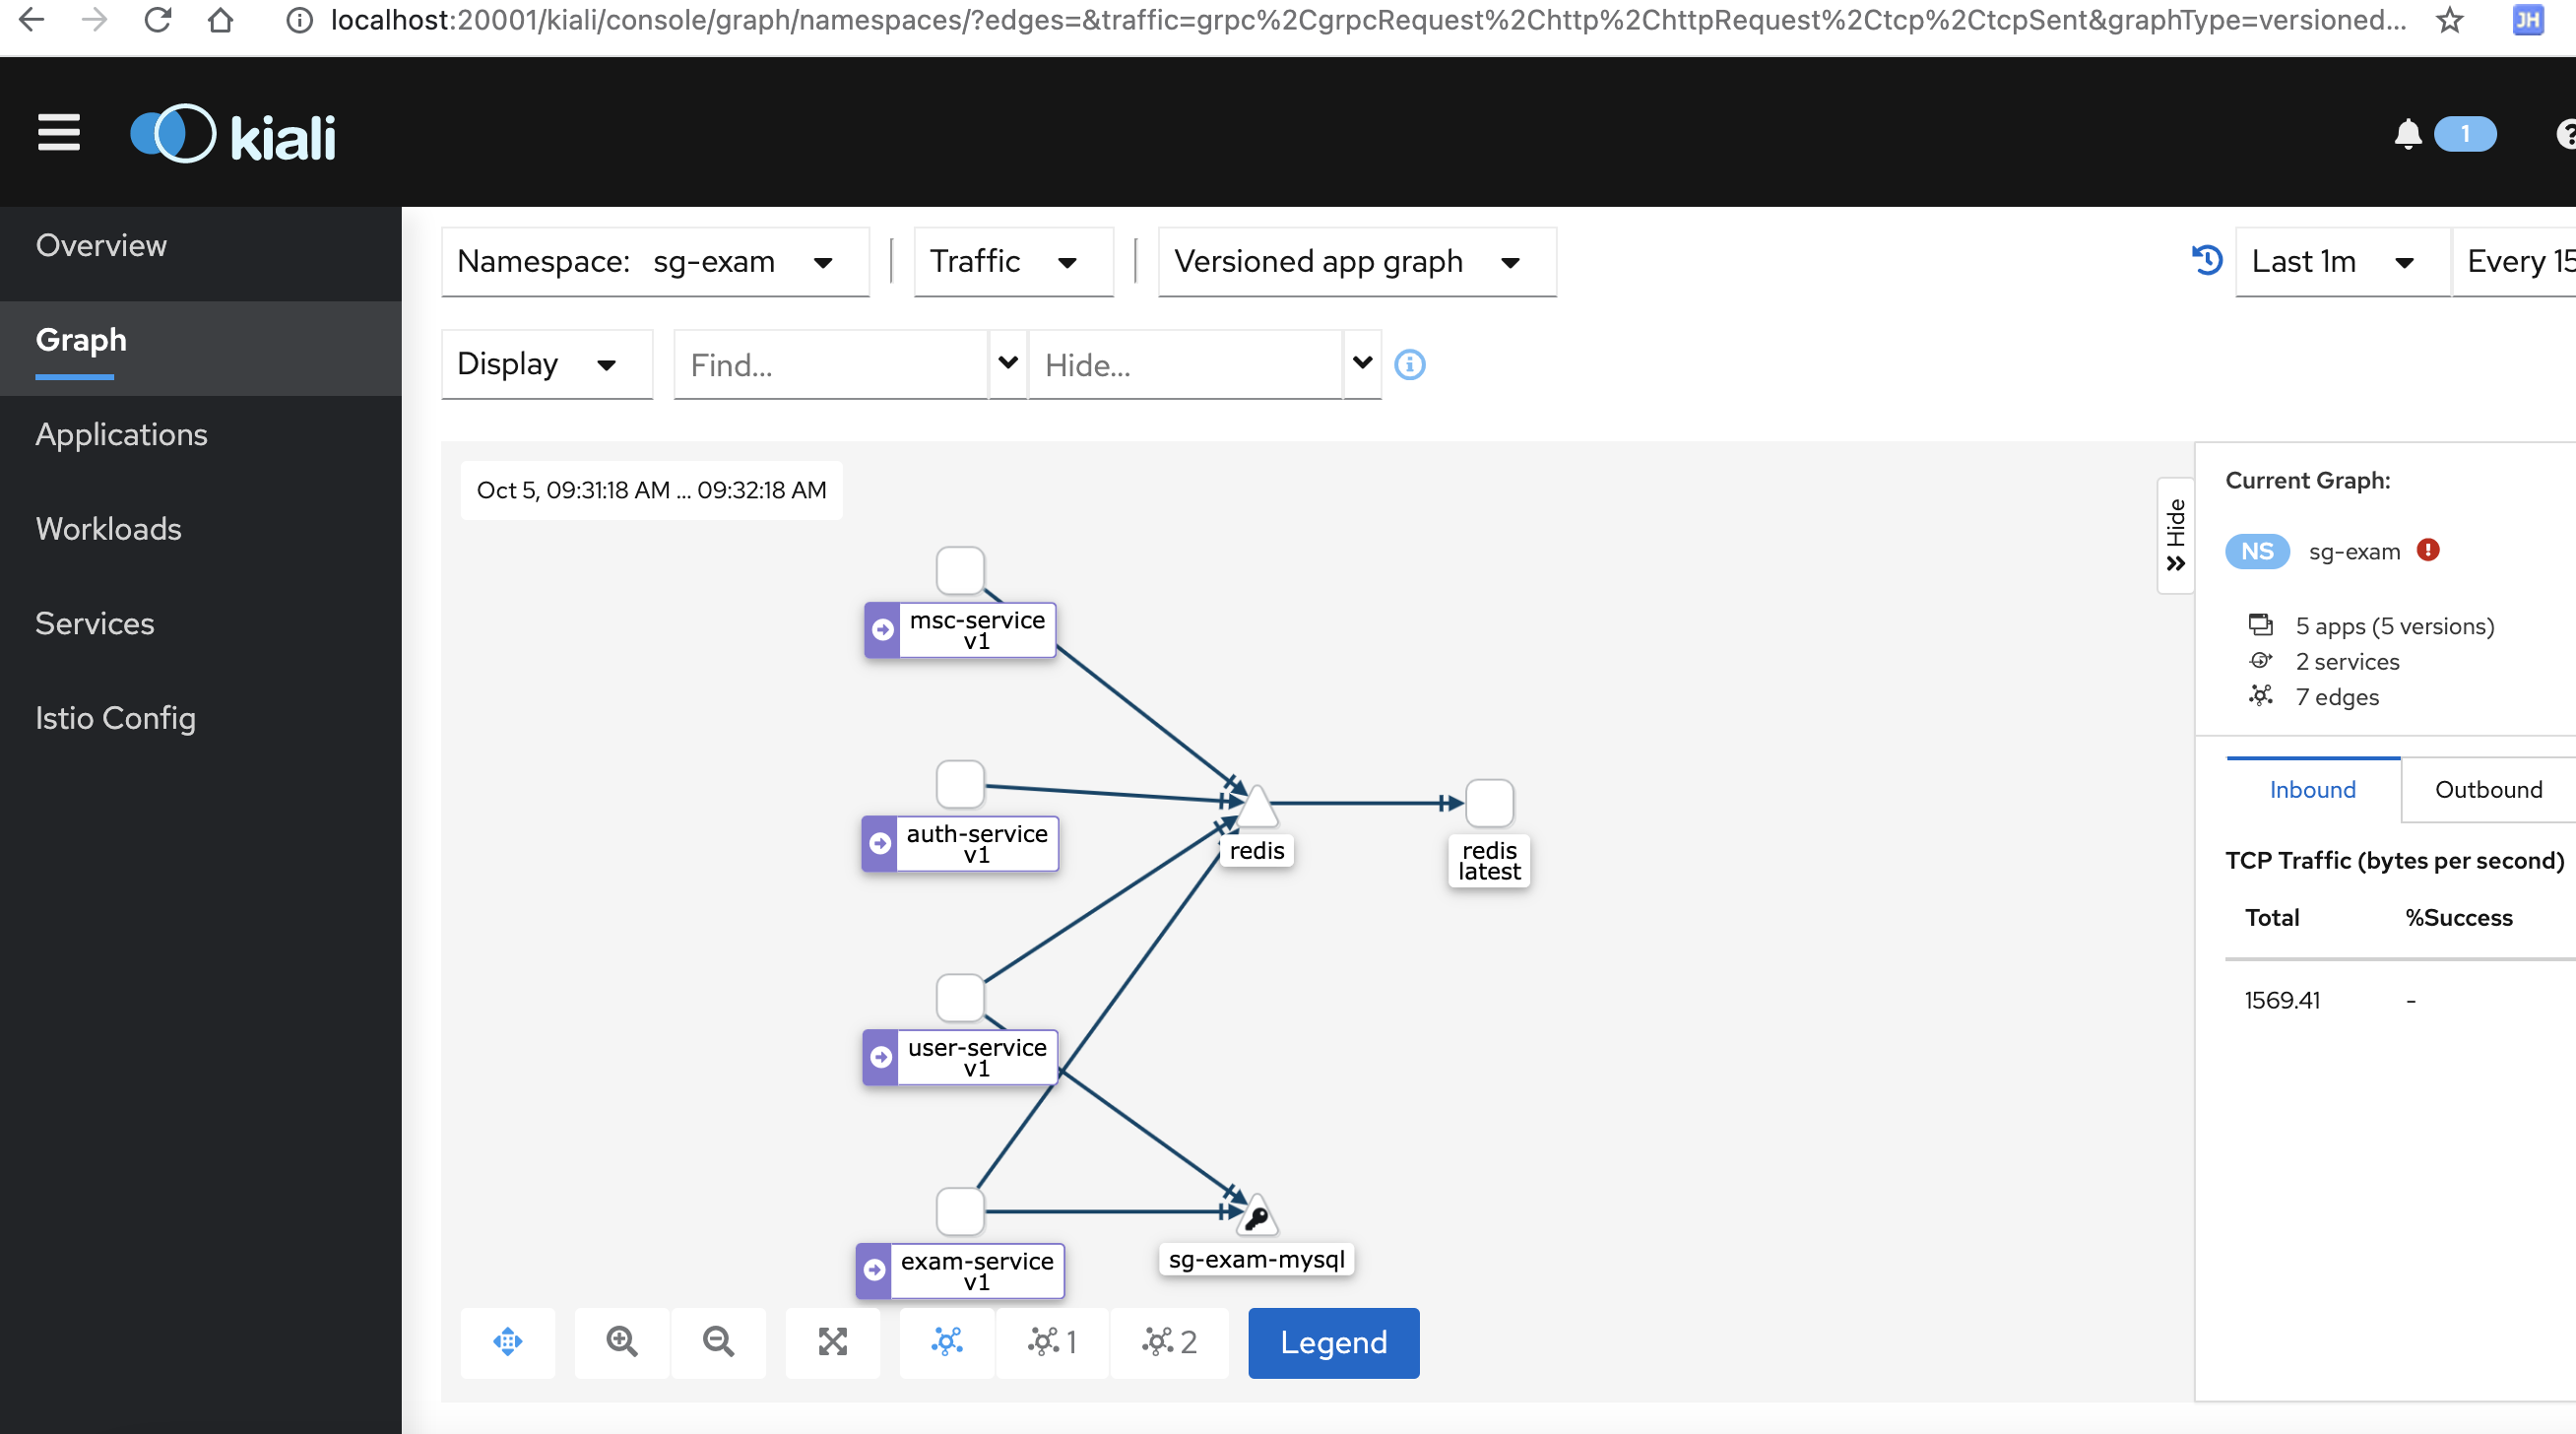Open the Traffic dropdown

[1014, 262]
